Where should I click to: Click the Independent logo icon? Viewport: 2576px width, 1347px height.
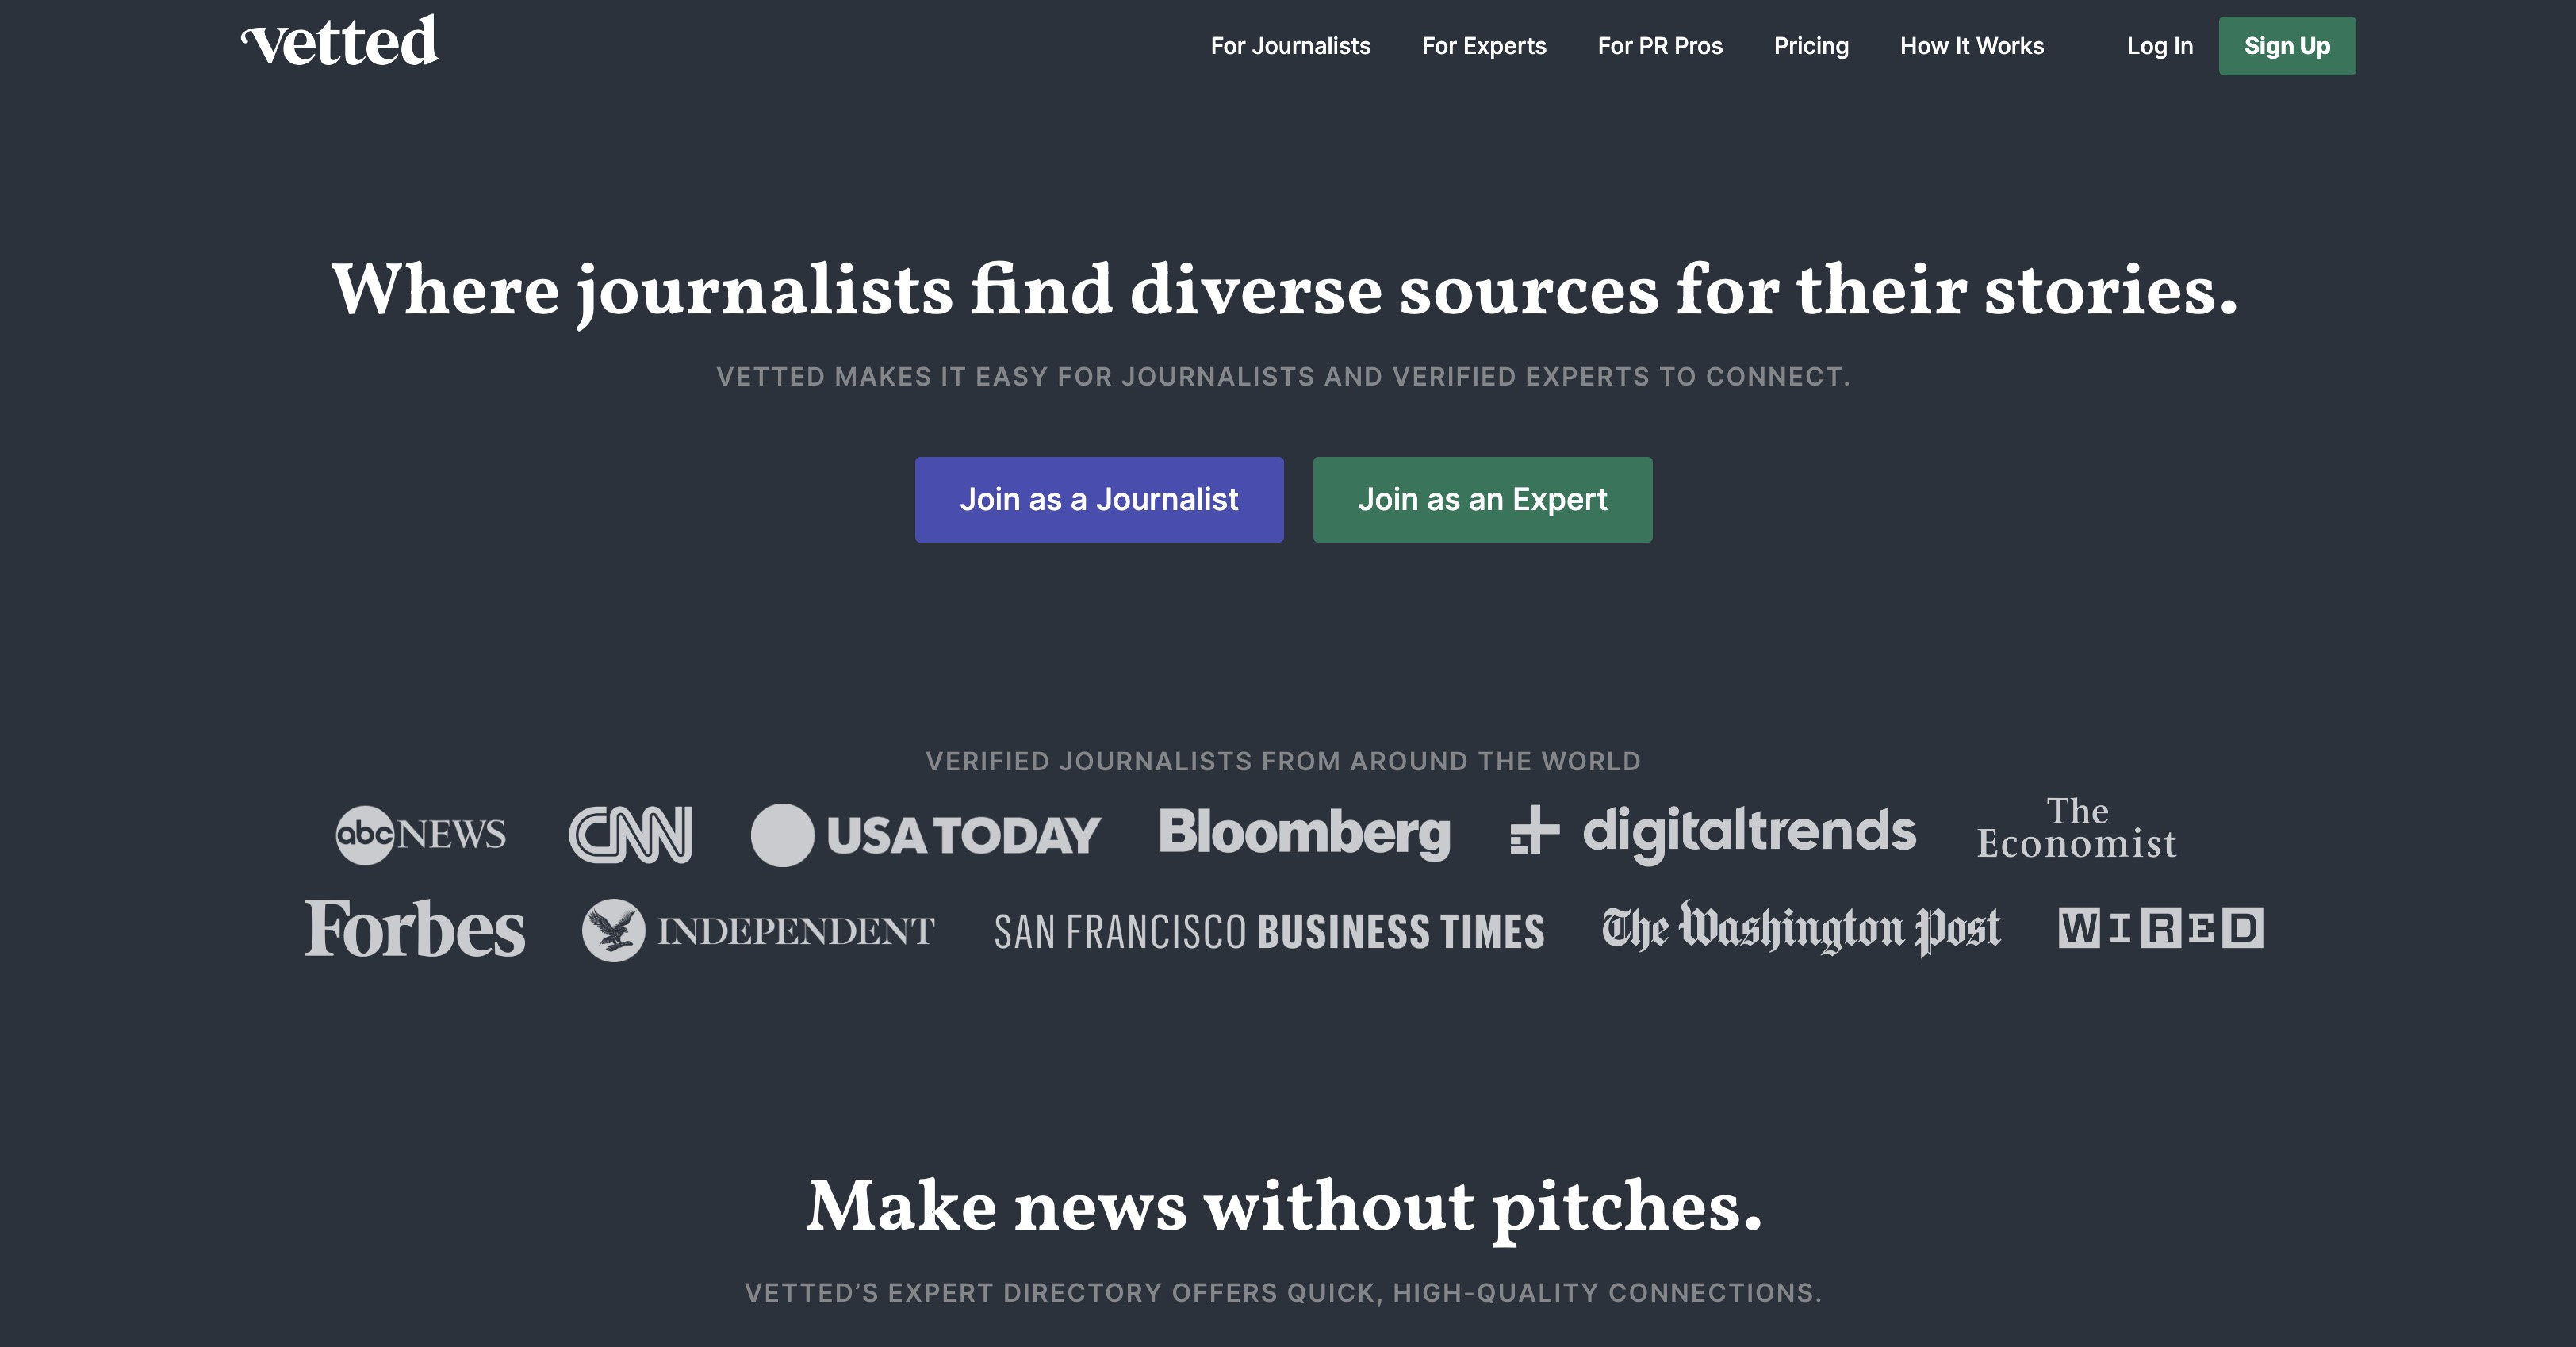click(x=610, y=929)
